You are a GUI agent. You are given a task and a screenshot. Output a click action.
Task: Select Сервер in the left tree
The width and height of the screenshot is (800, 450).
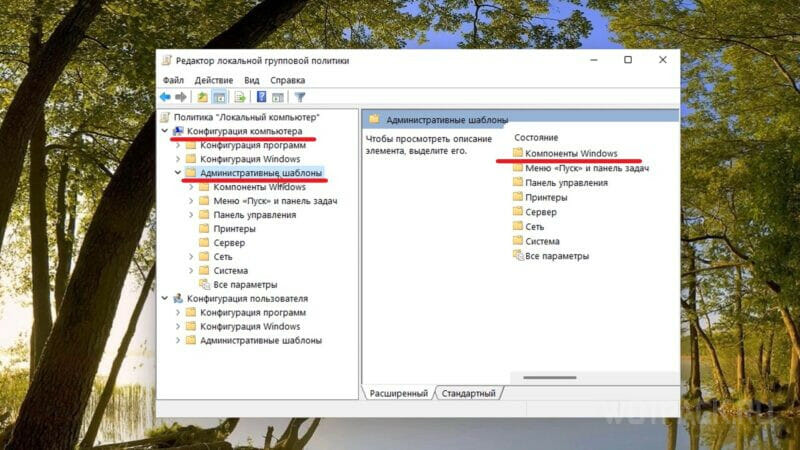[229, 243]
